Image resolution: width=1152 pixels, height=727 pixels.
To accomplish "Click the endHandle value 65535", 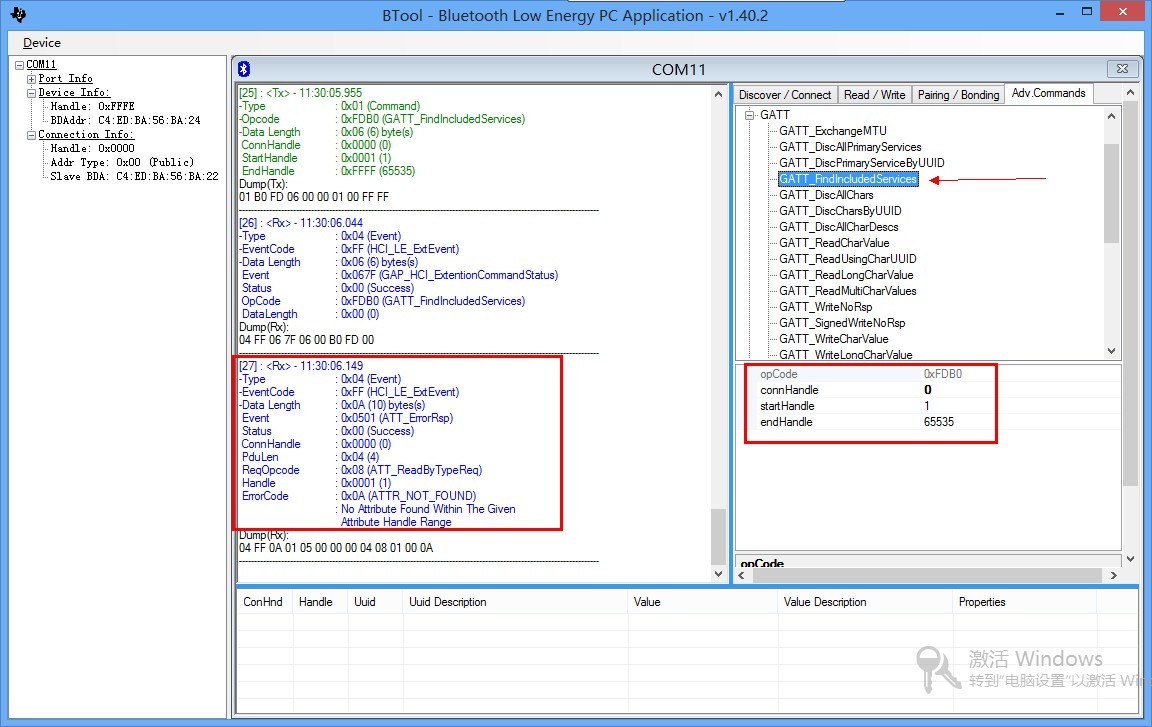I will pyautogui.click(x=939, y=422).
